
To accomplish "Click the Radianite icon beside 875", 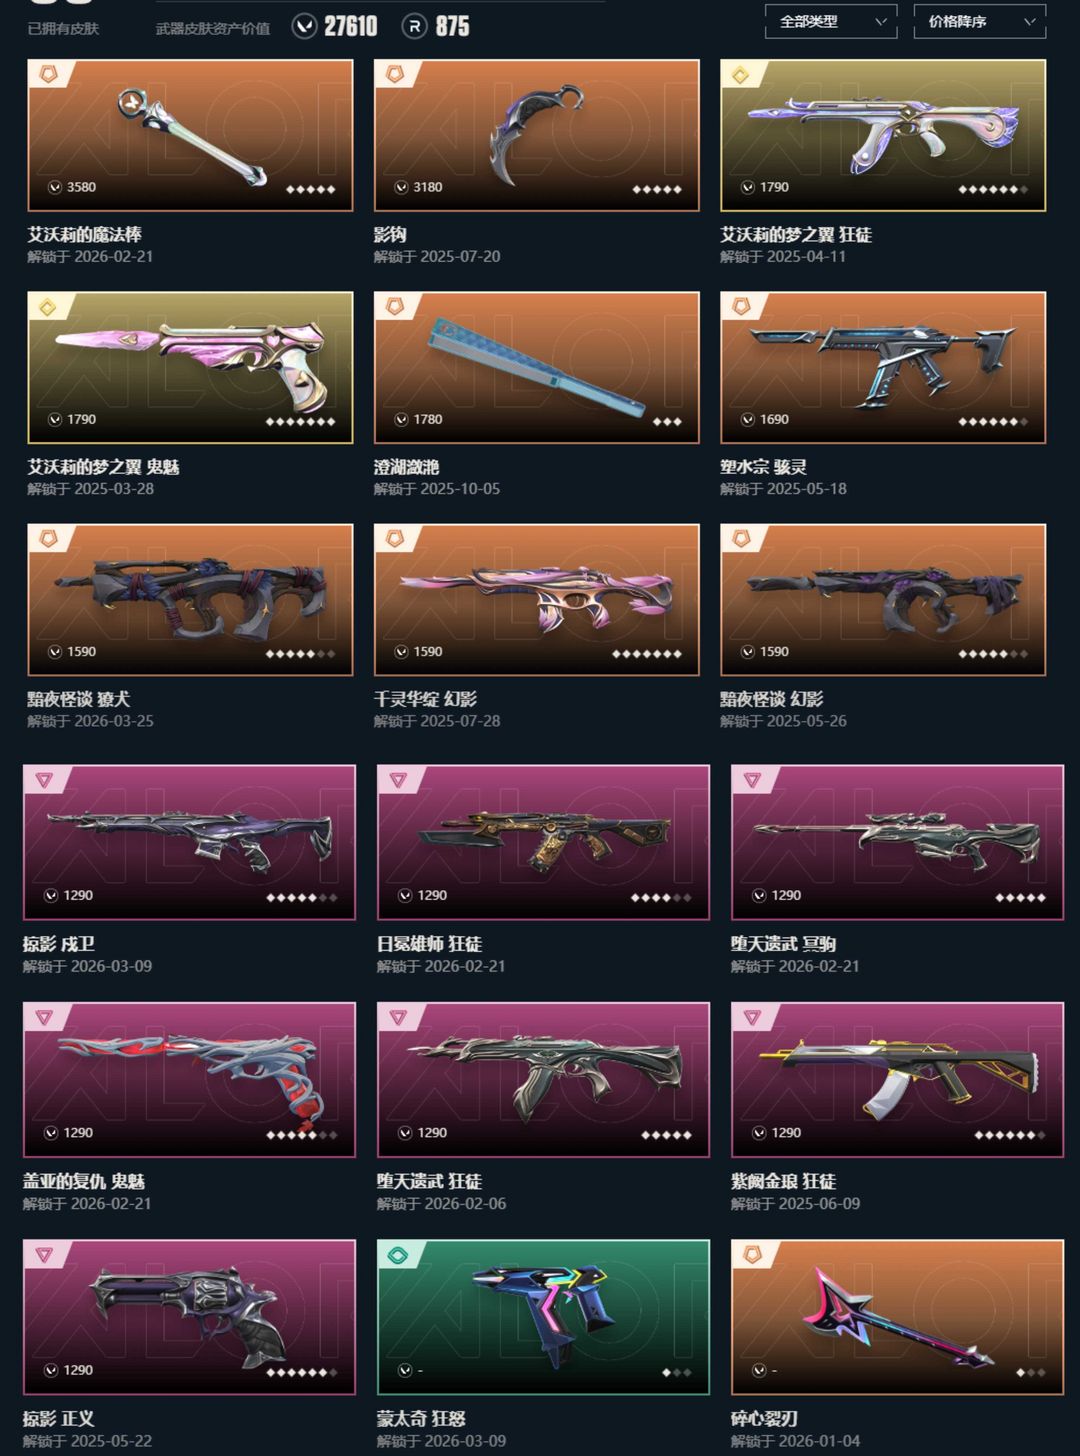I will [414, 26].
